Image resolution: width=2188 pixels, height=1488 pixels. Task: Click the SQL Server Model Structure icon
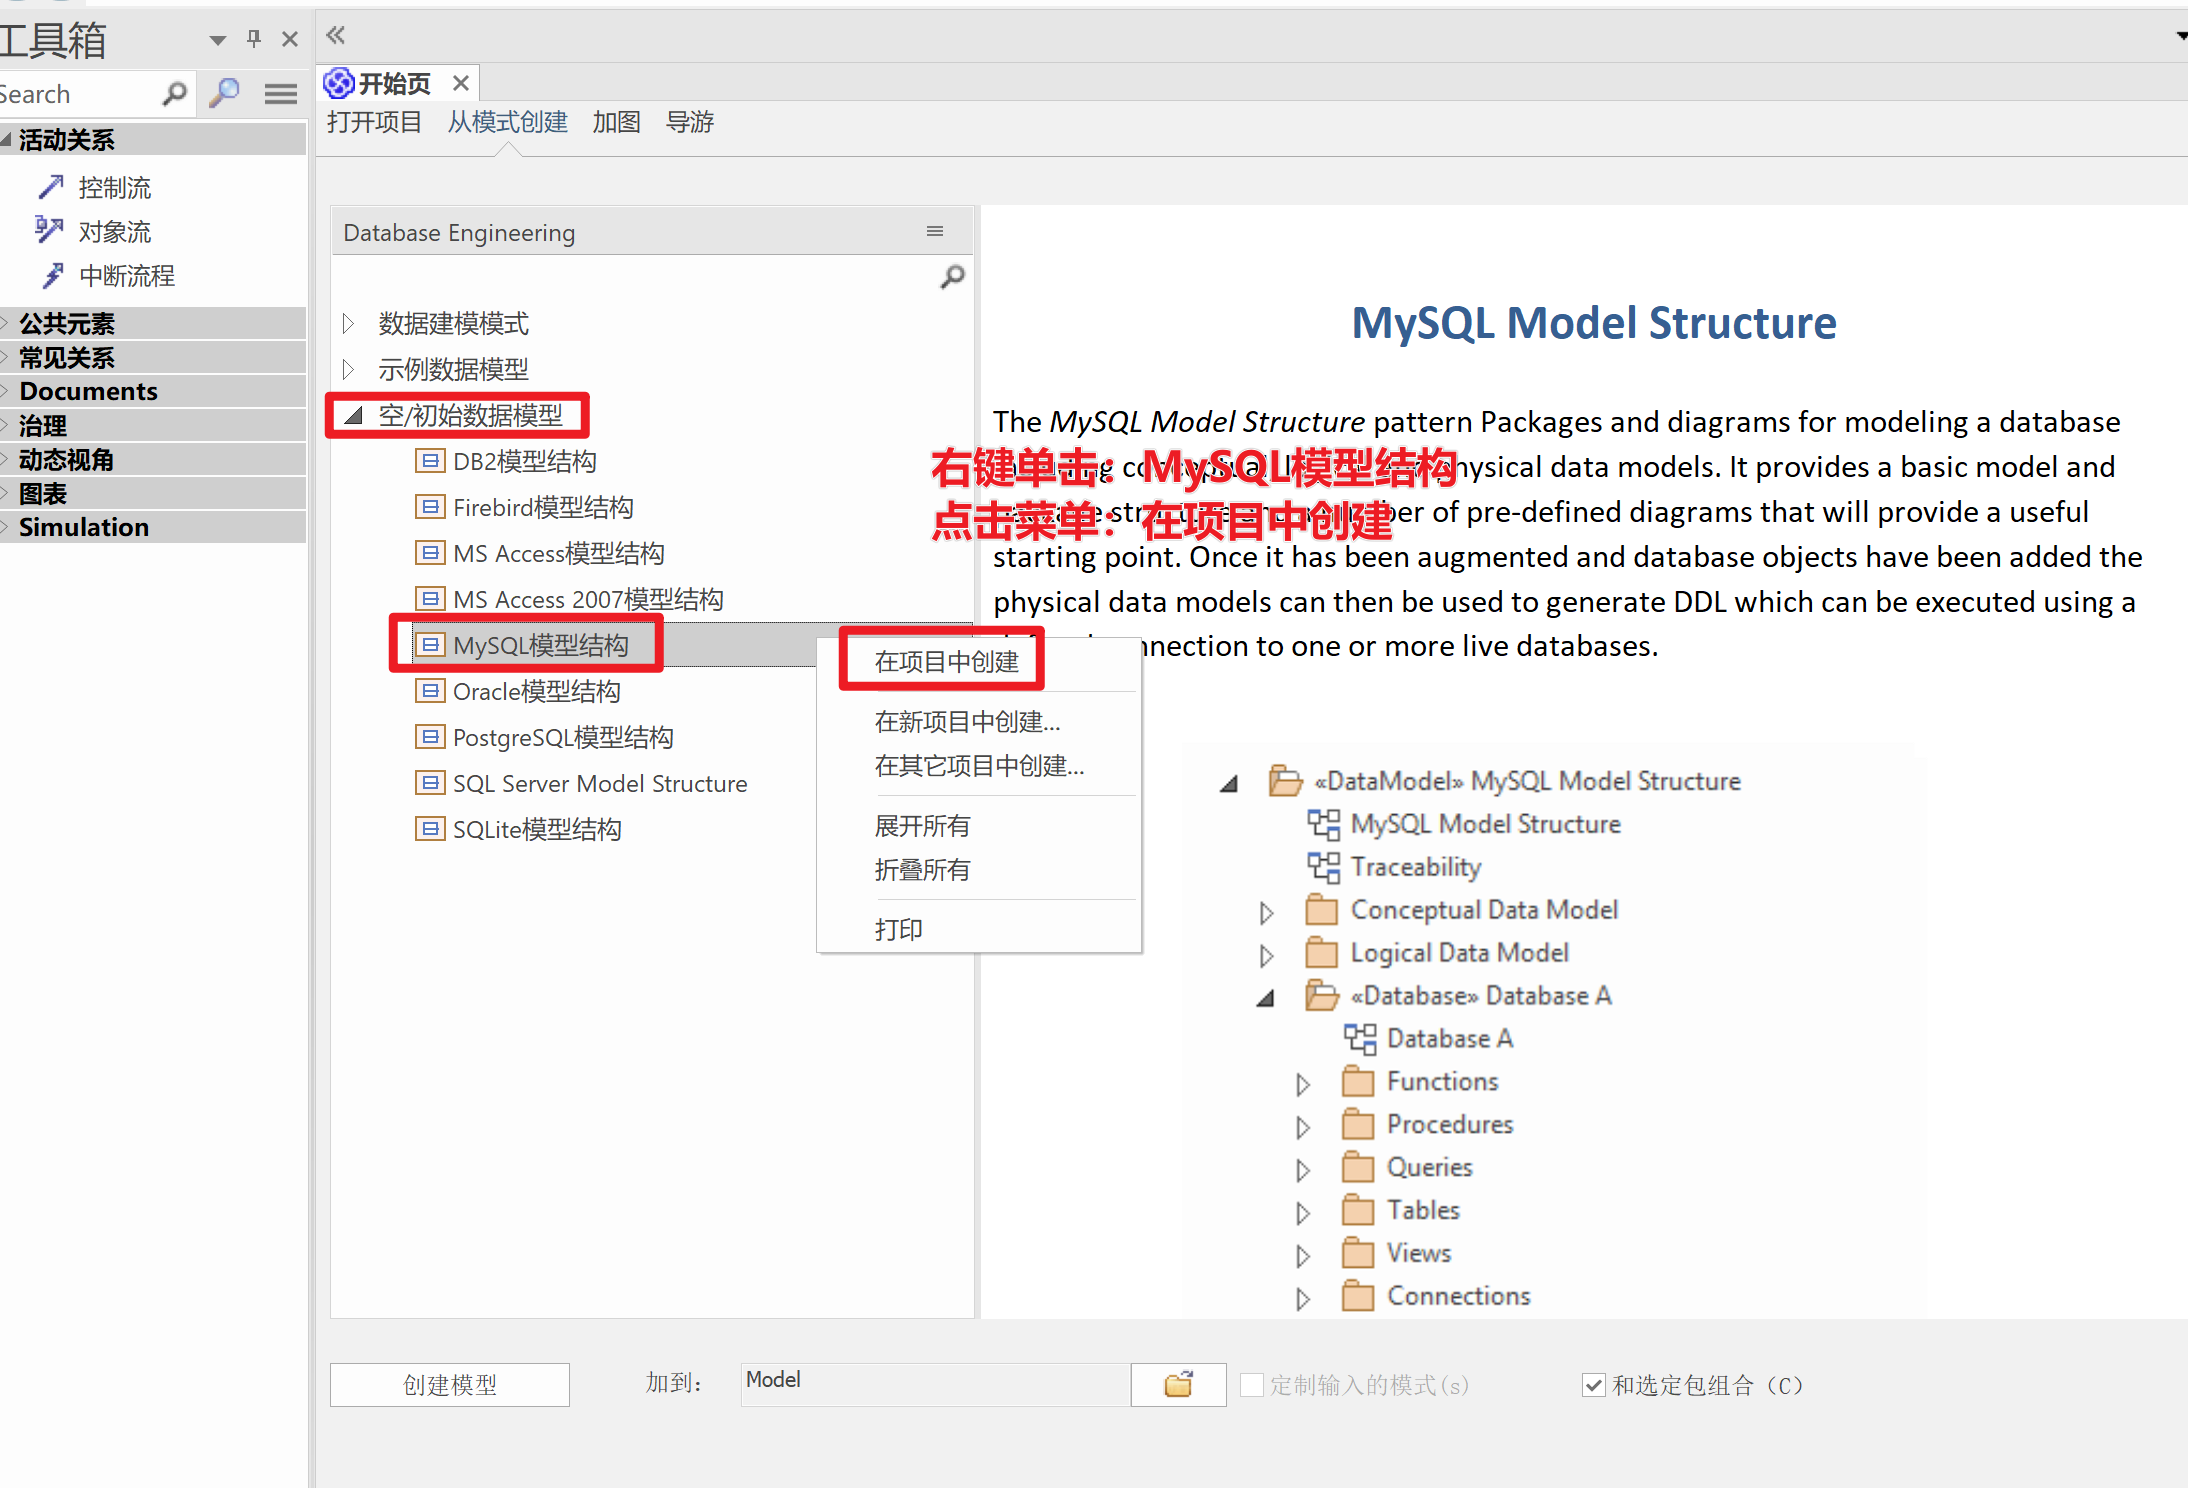pyautogui.click(x=429, y=783)
